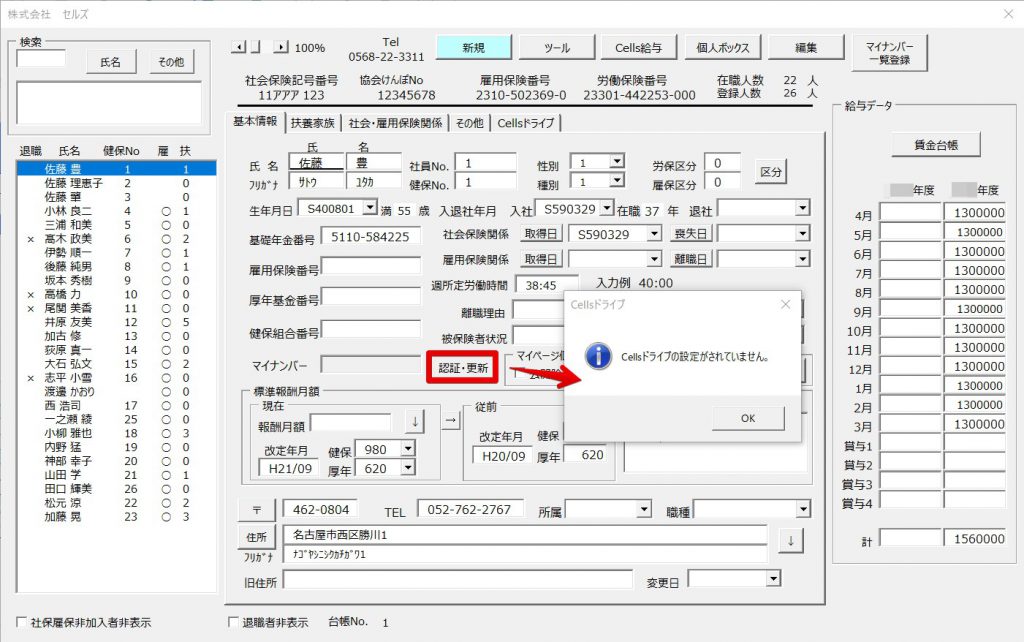This screenshot has height=642, width=1024.
Task: Switch to the 社会・雇用保険関係 tab
Action: coord(395,123)
